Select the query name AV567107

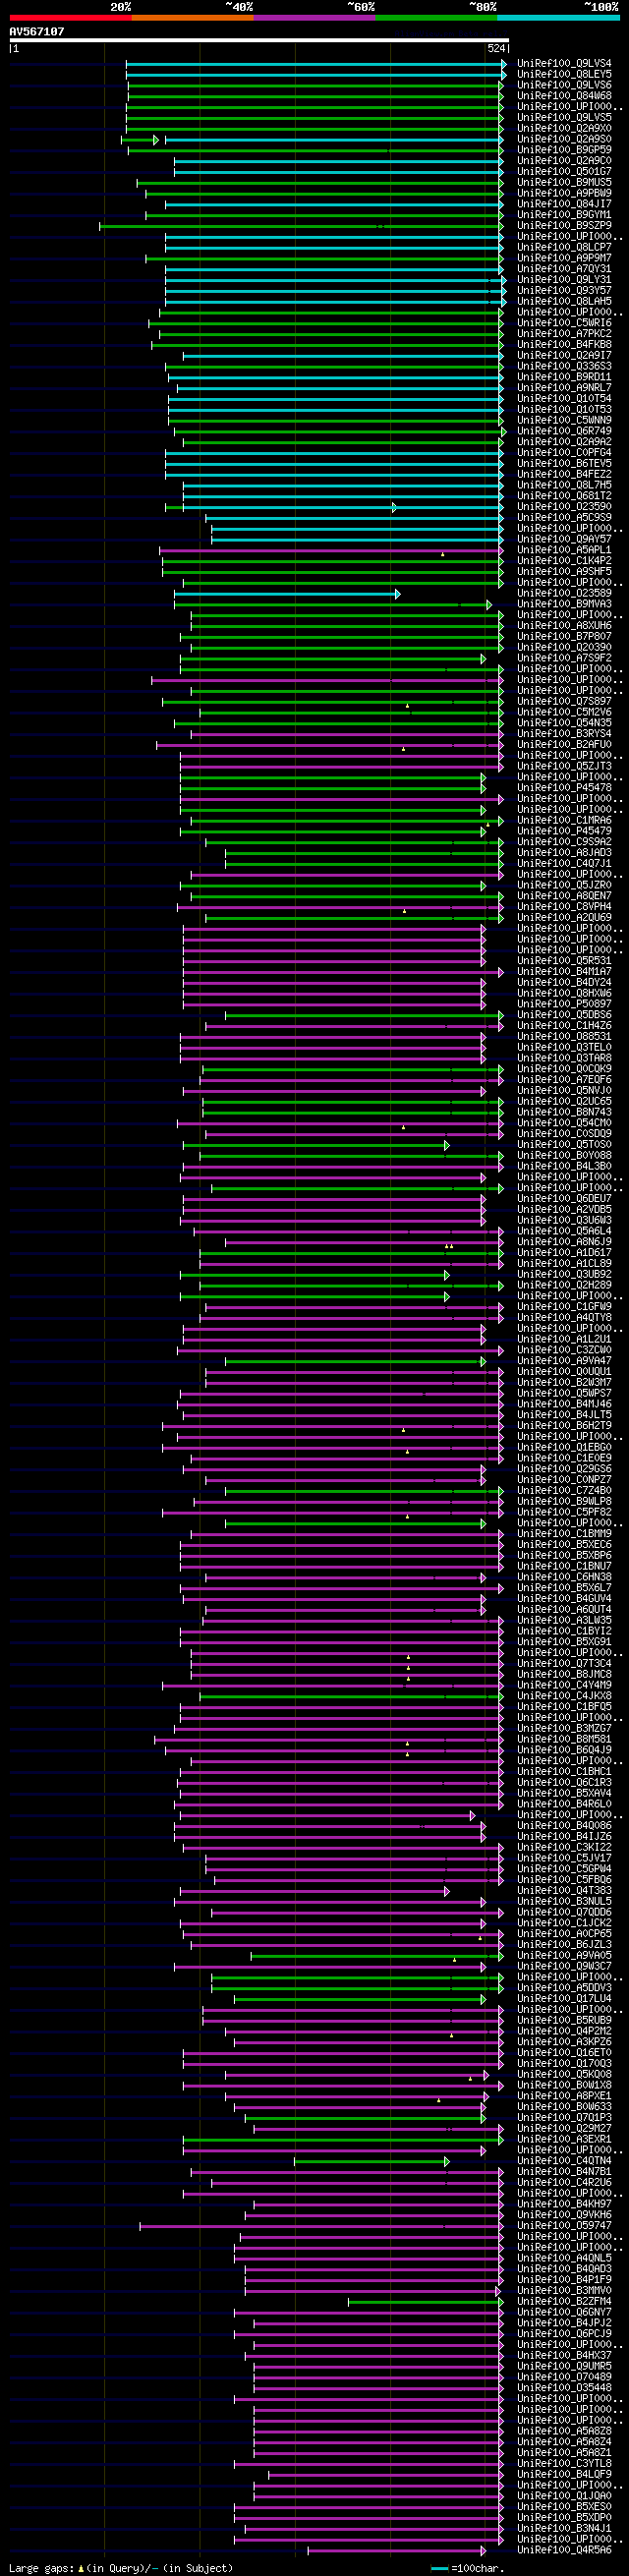37,32
